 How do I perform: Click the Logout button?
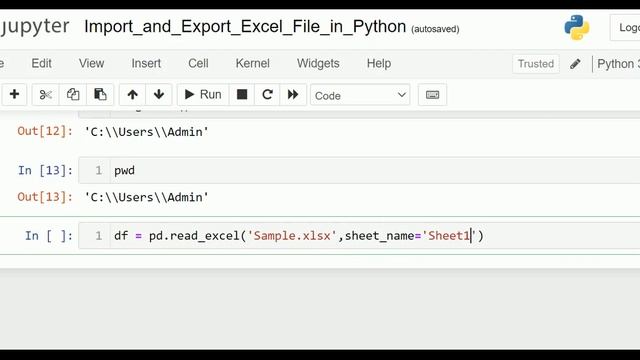(x=625, y=27)
